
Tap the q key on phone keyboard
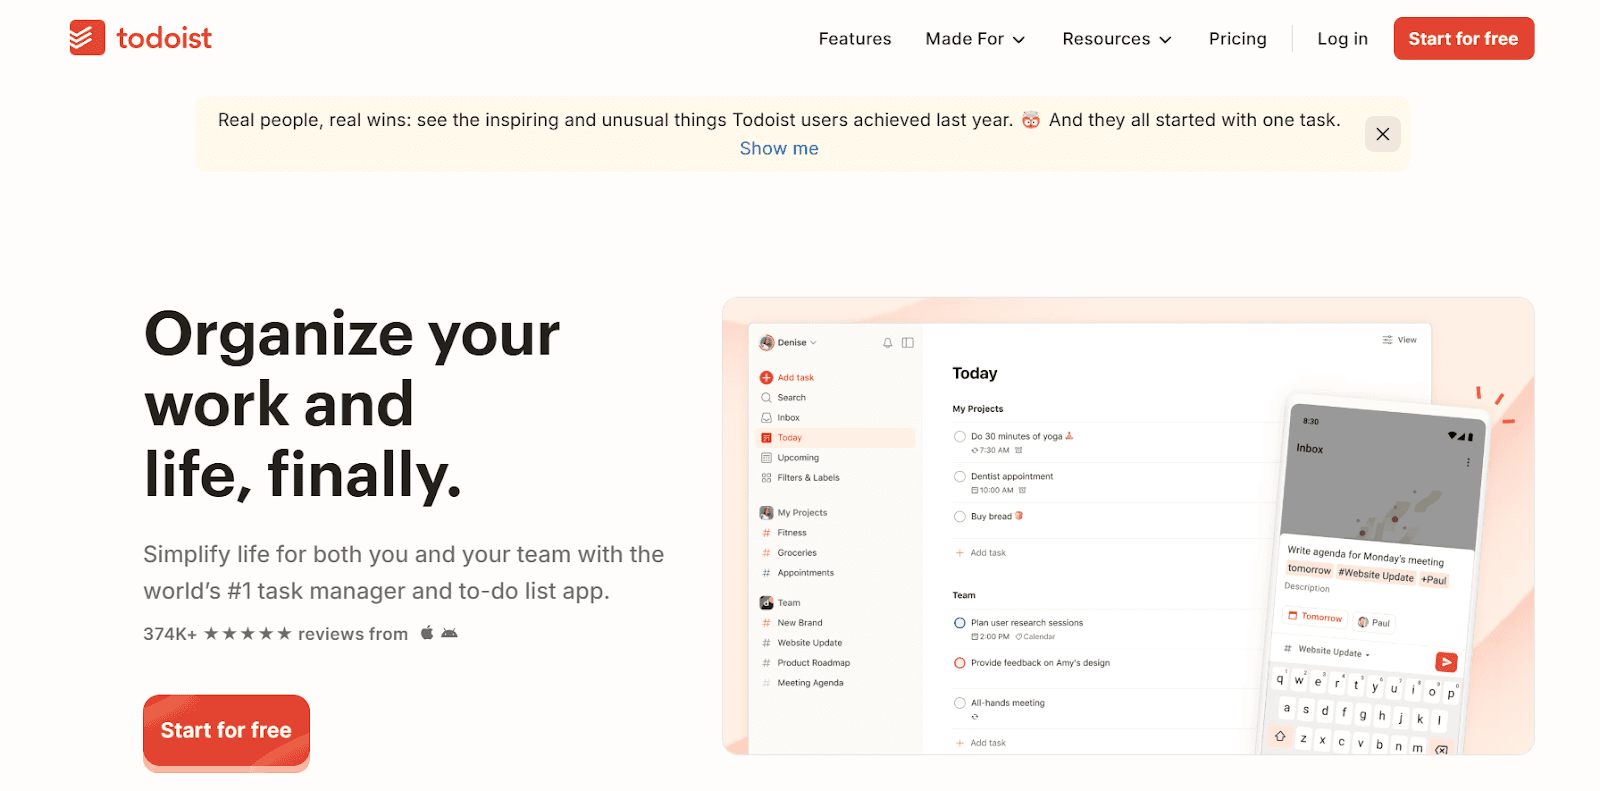coord(1280,679)
